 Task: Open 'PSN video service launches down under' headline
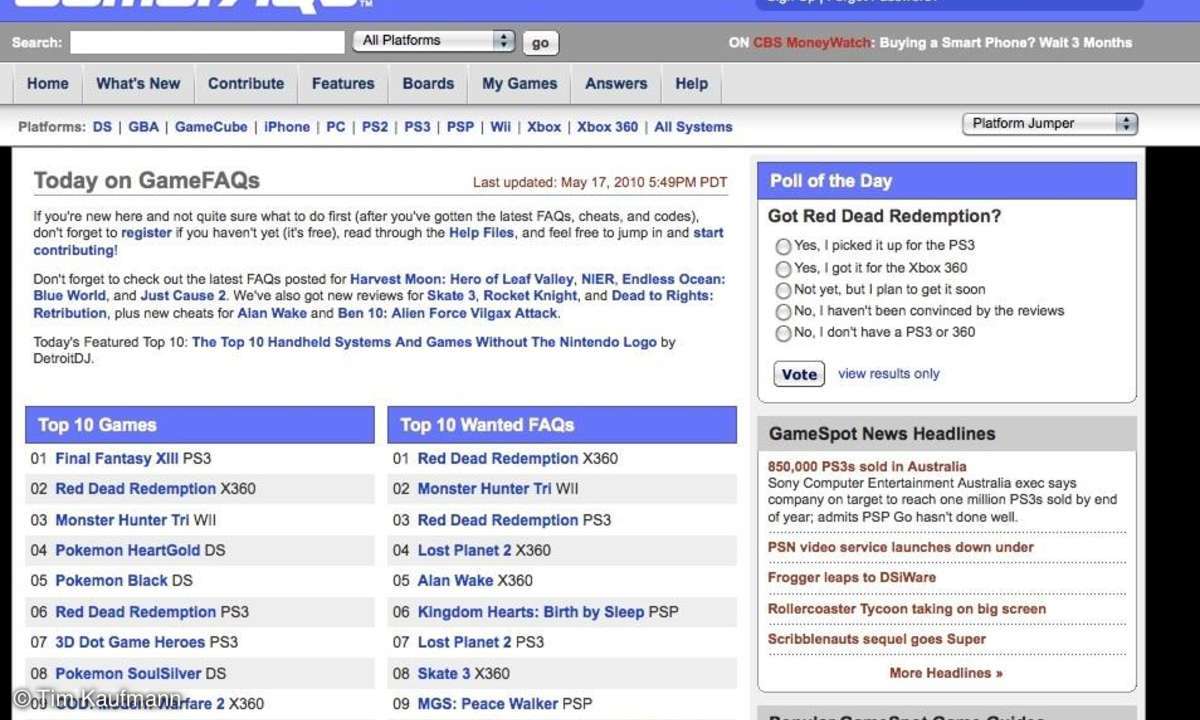[x=901, y=548]
